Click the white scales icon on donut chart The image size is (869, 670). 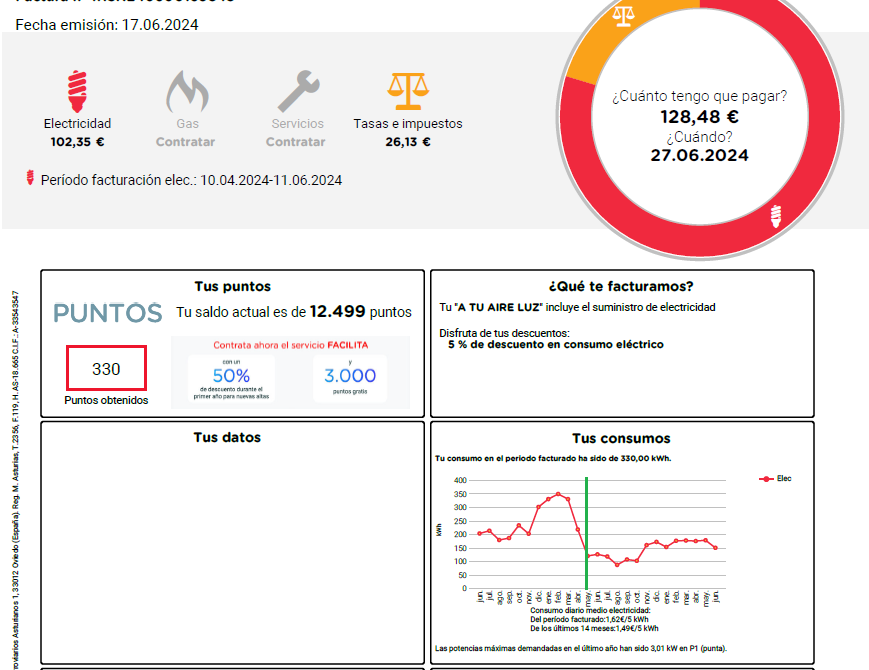click(623, 15)
